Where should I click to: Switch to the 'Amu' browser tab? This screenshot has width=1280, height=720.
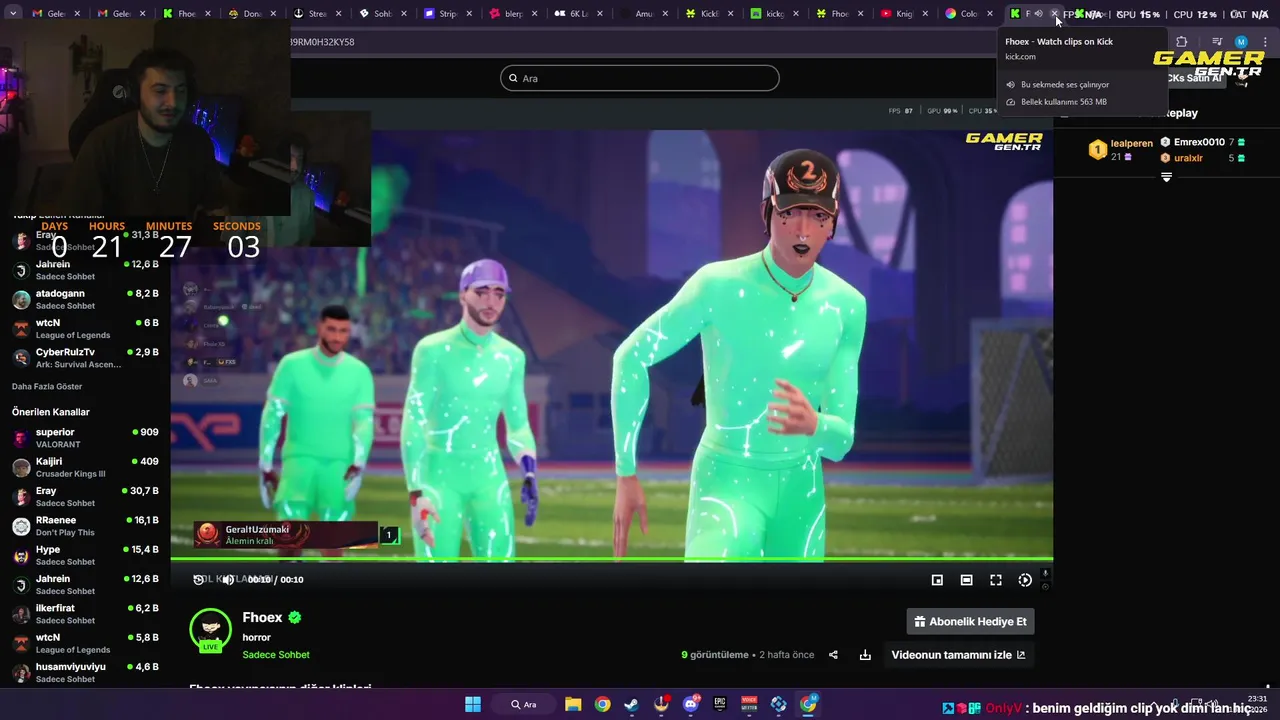638,14
